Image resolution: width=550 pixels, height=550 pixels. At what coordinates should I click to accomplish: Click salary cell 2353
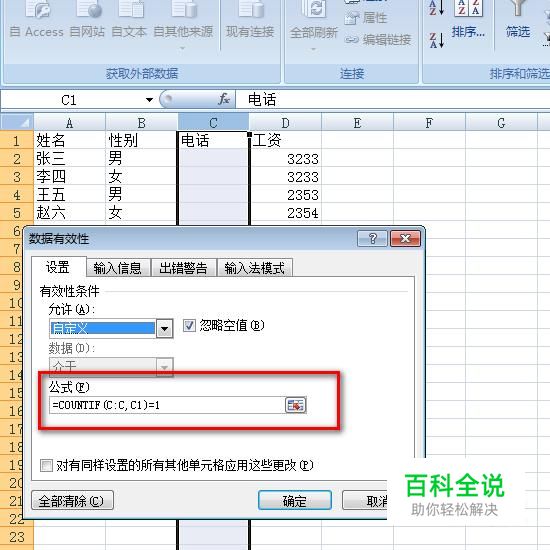tap(286, 194)
